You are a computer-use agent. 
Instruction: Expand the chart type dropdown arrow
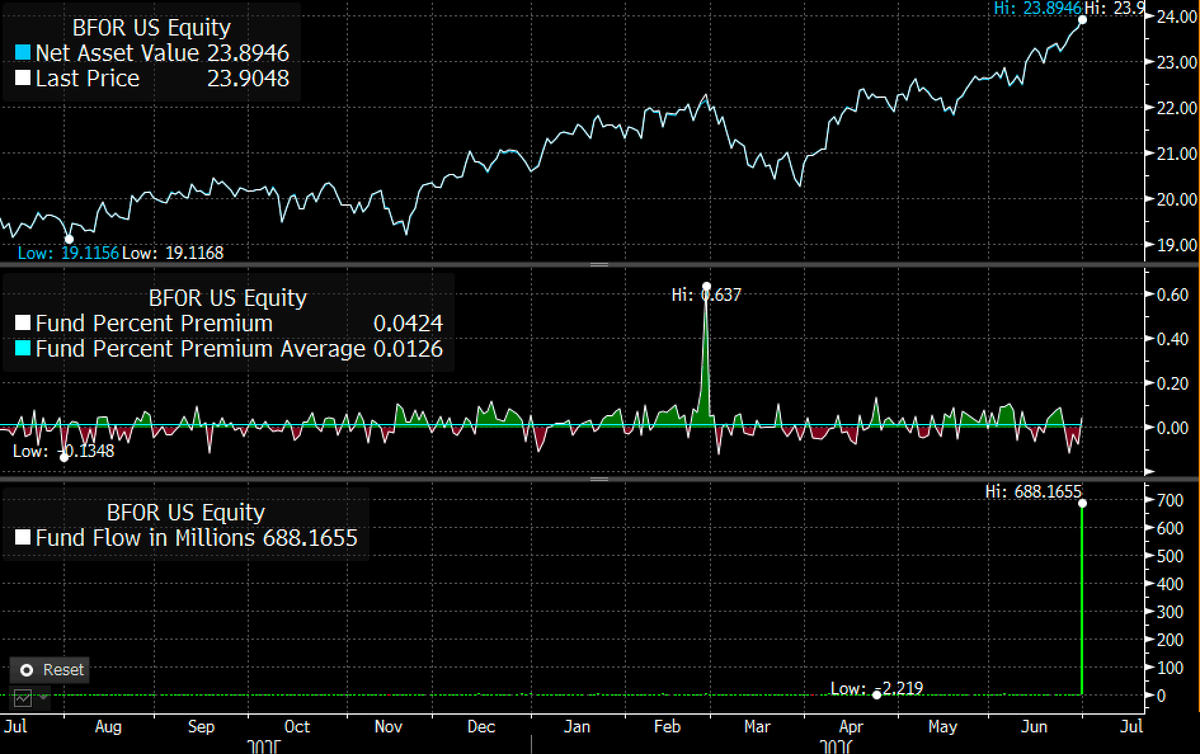coord(44,696)
